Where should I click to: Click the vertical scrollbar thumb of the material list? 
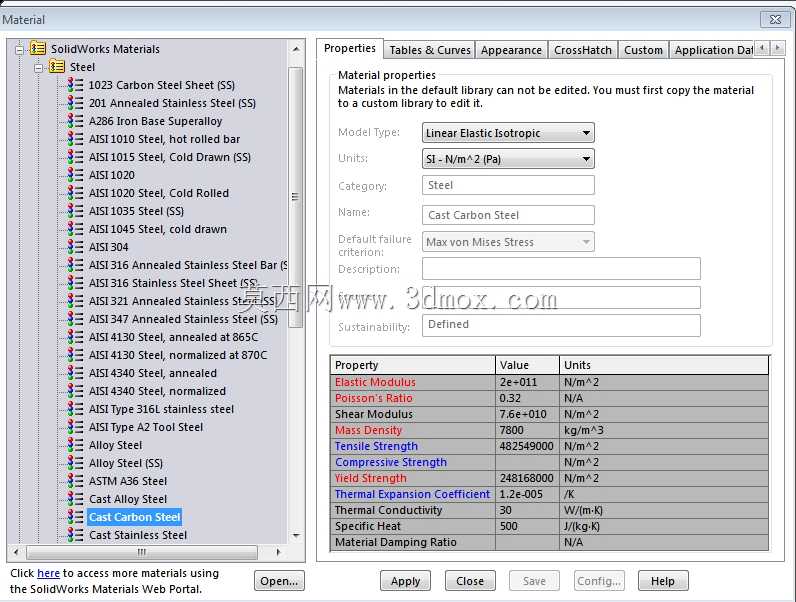pyautogui.click(x=295, y=197)
